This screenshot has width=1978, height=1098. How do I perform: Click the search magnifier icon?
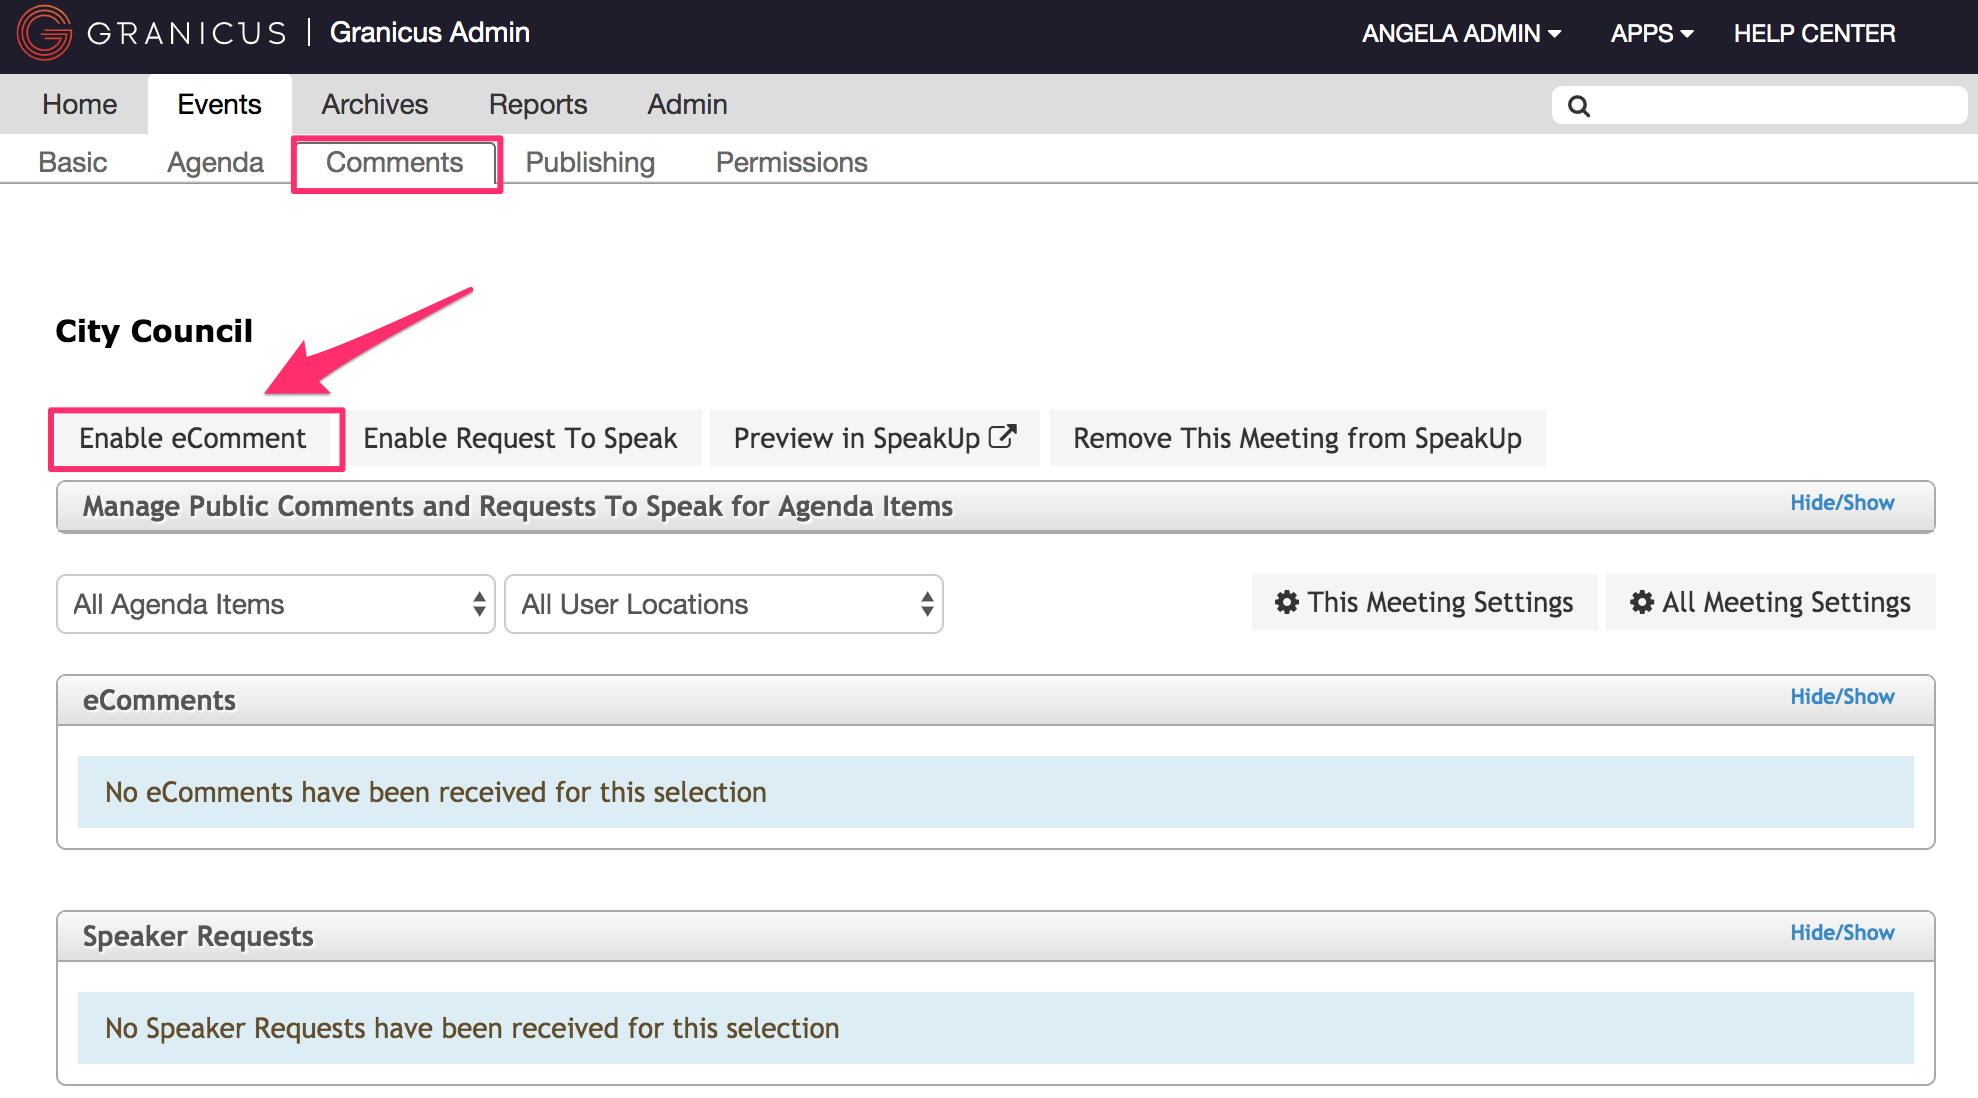click(1579, 104)
